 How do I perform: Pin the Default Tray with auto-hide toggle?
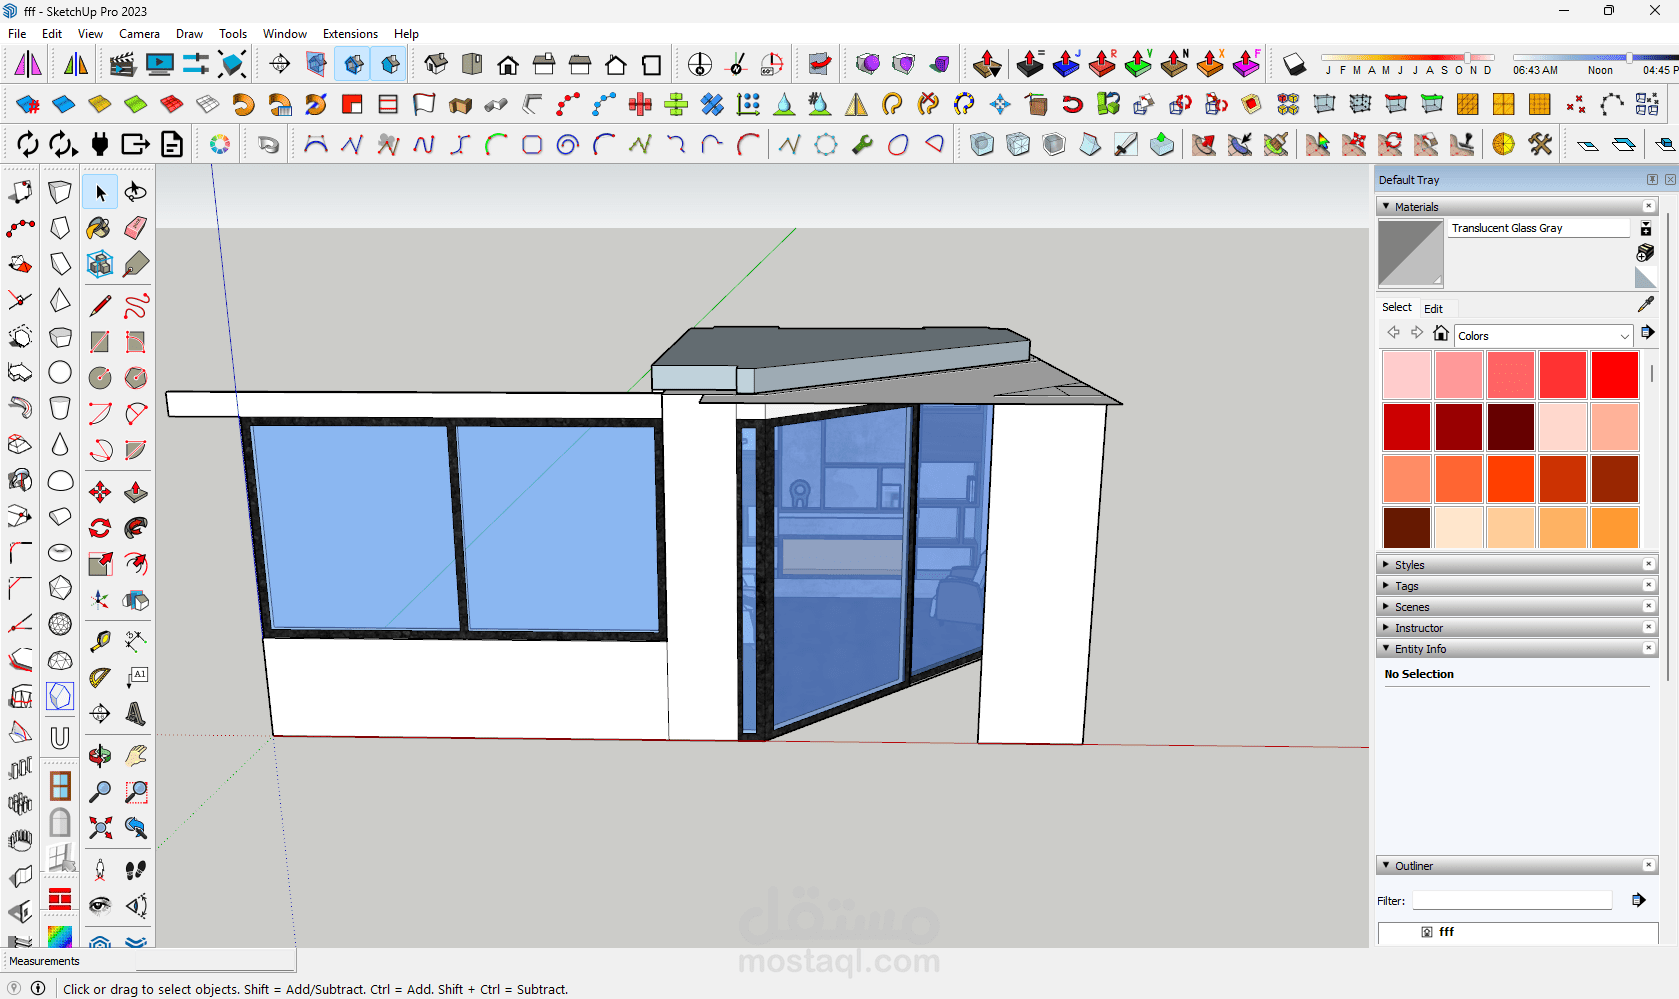[x=1652, y=180]
